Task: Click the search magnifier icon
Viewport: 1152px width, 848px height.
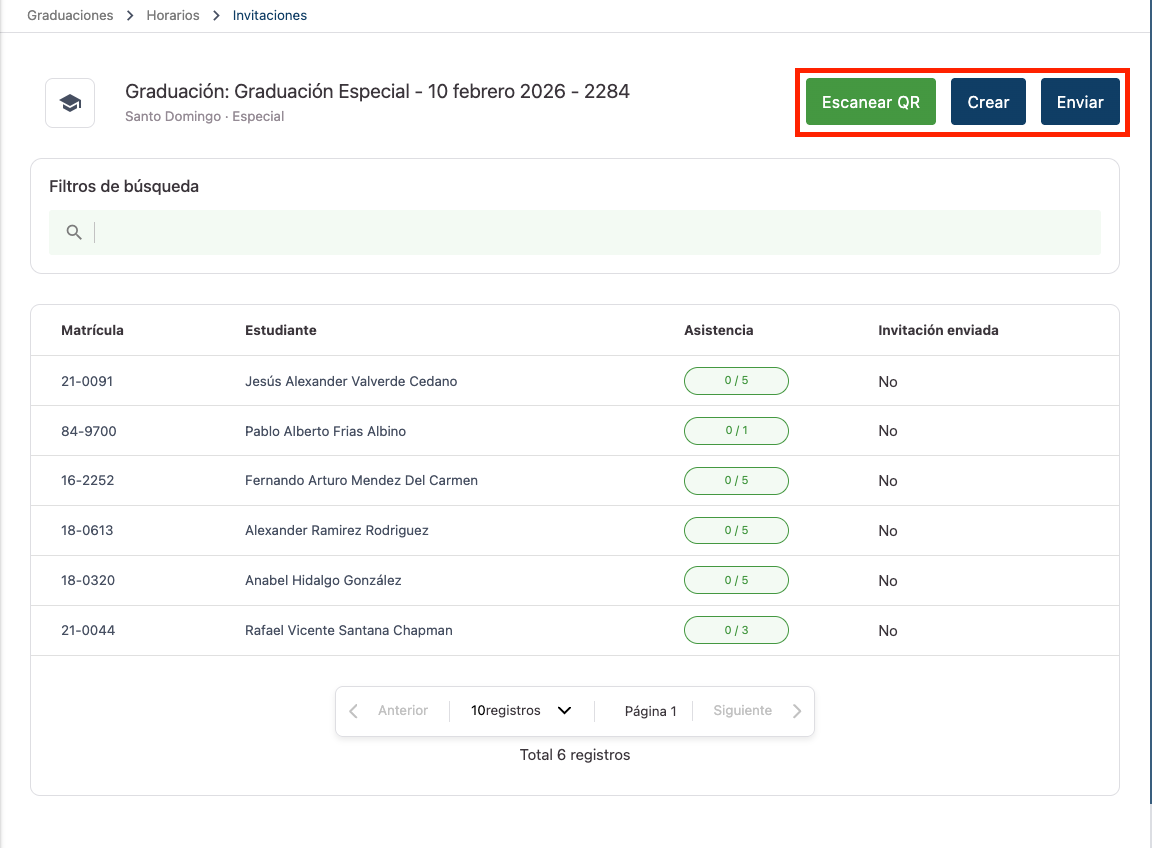Action: [73, 232]
